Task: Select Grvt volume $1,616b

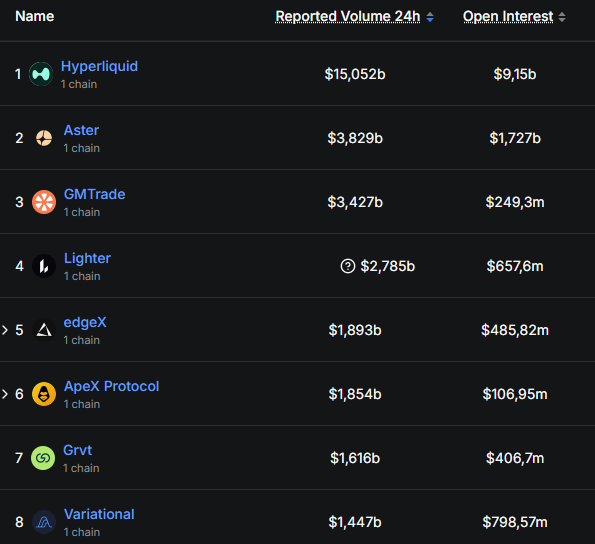Action: click(x=355, y=458)
